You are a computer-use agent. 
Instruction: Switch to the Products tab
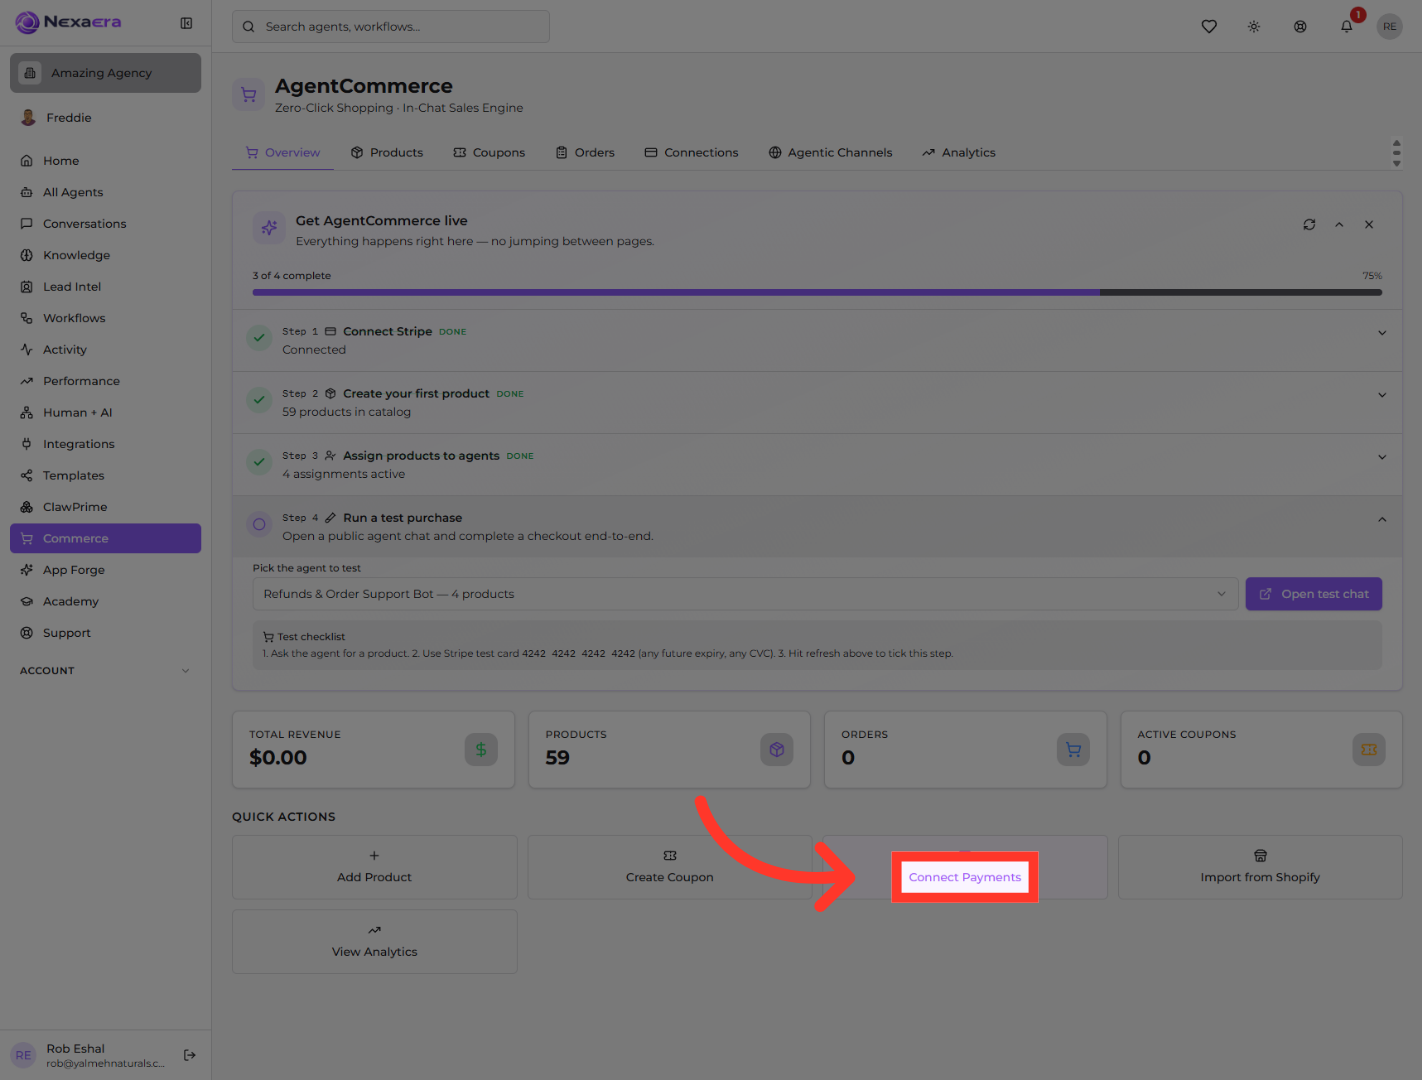tap(387, 153)
